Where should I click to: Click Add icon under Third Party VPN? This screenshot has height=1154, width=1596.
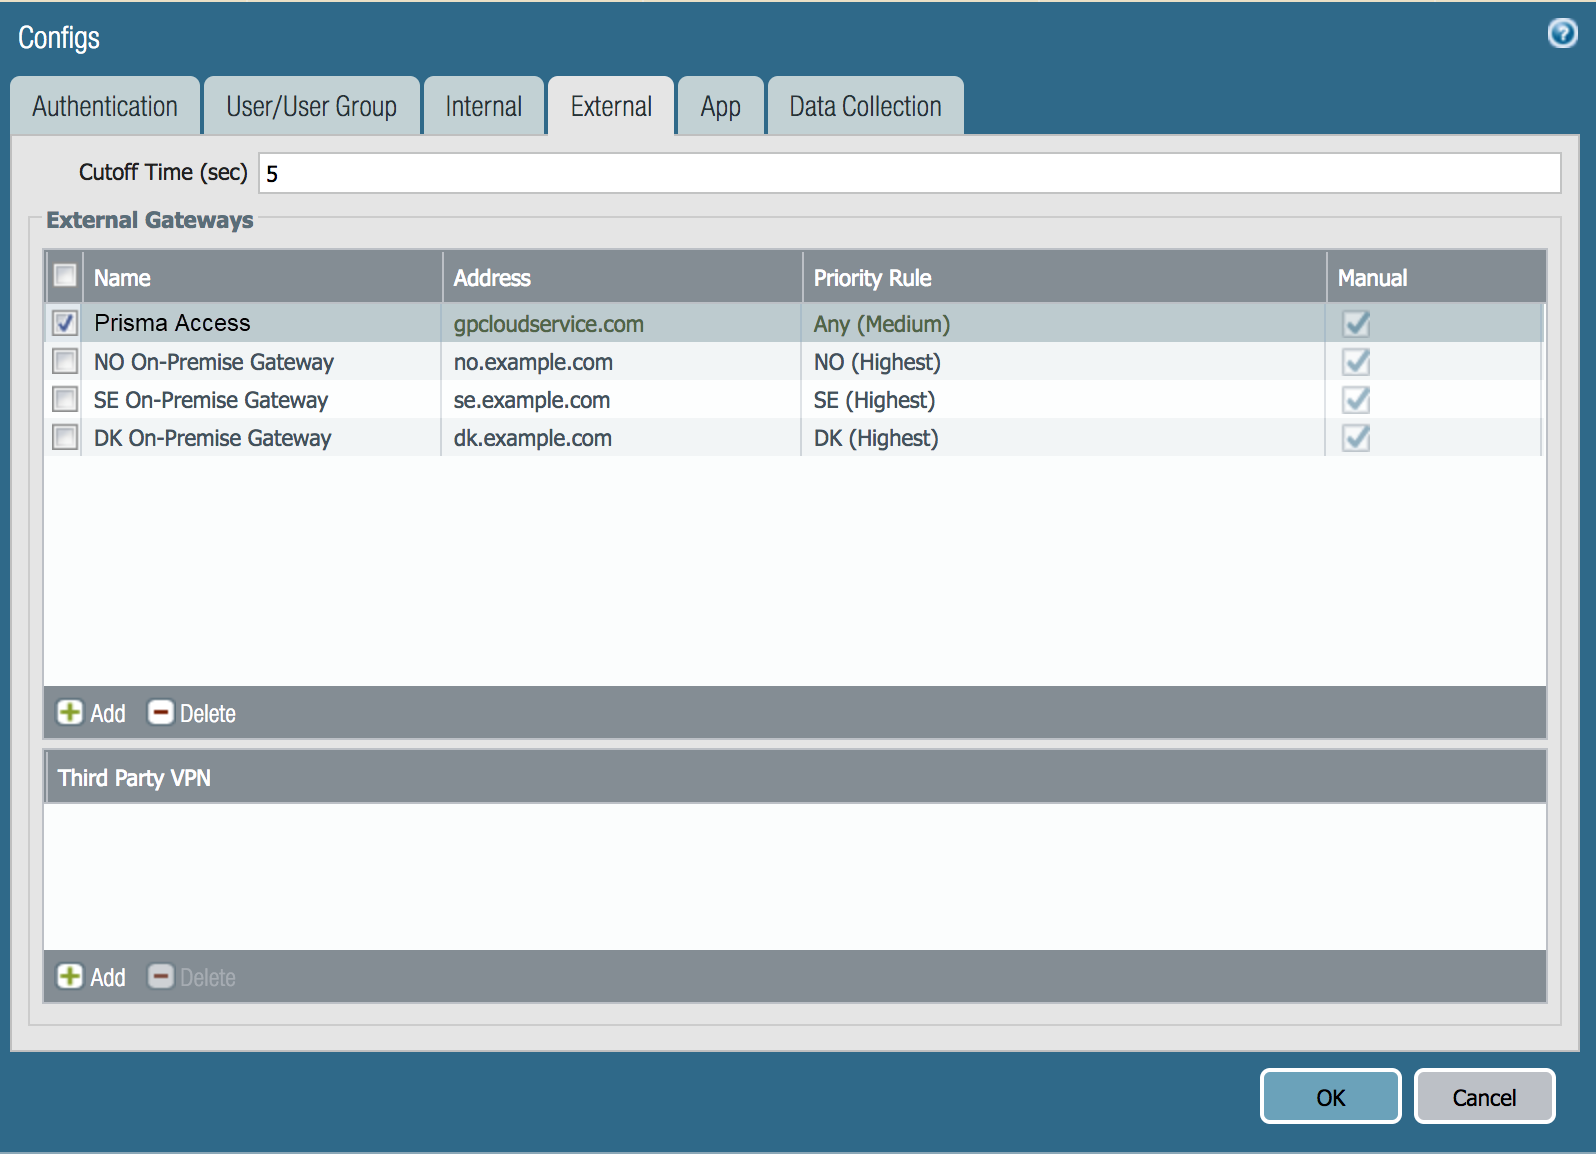[70, 976]
